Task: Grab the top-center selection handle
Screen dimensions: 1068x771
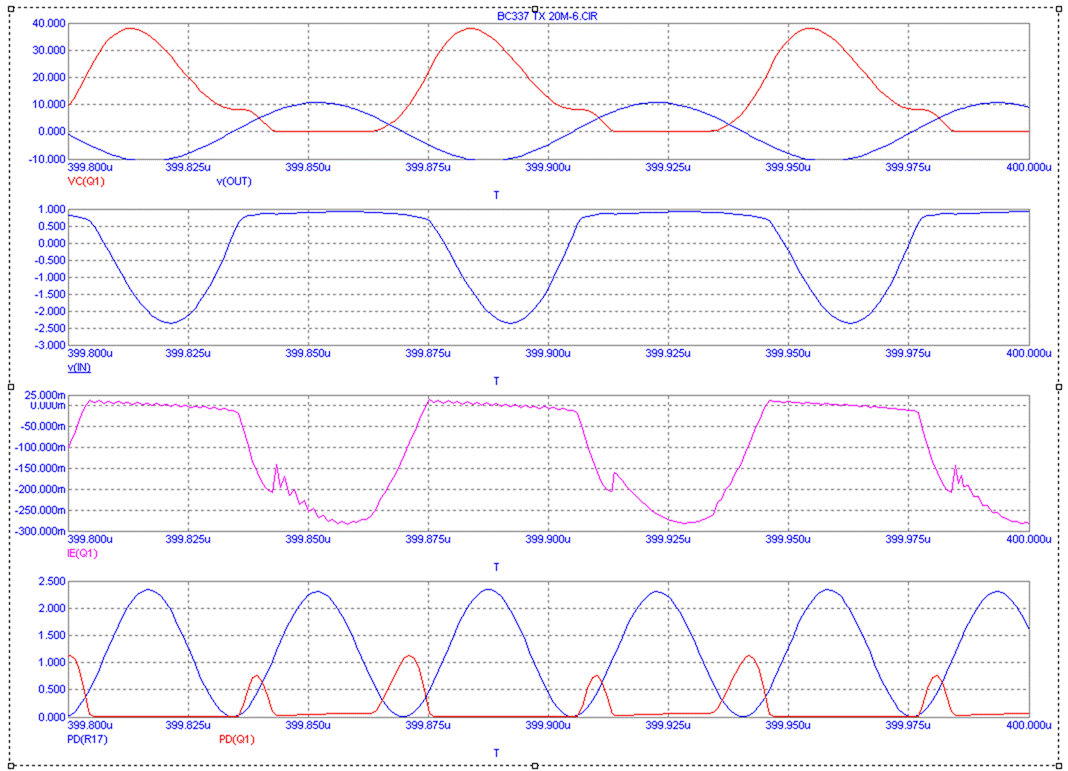Action: click(x=535, y=8)
